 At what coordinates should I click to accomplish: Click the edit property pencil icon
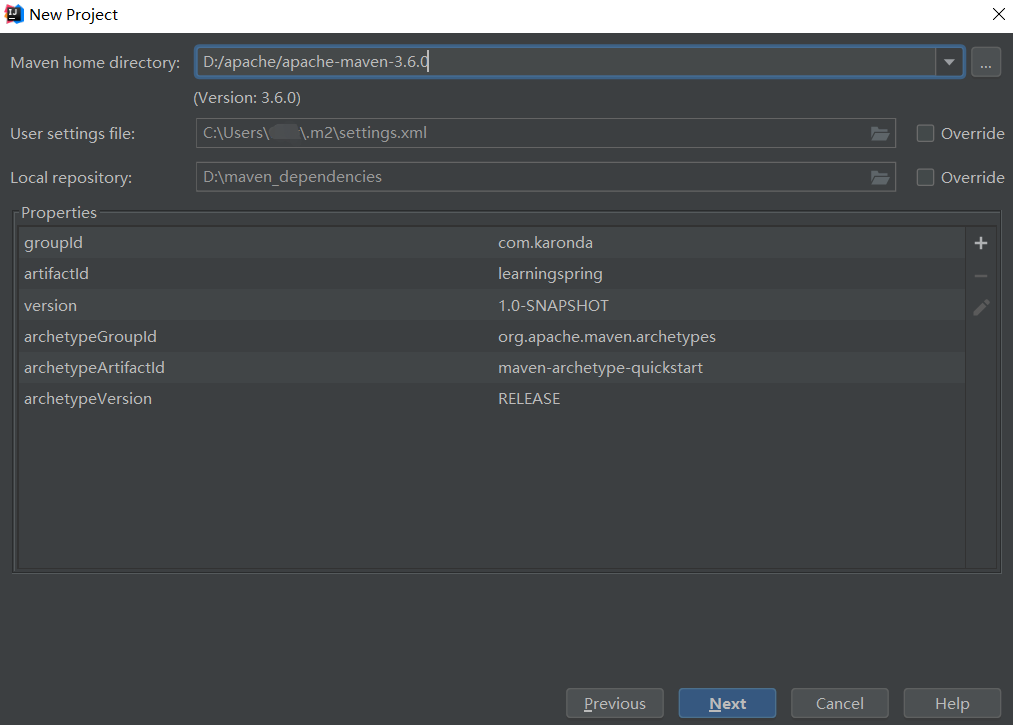click(981, 308)
